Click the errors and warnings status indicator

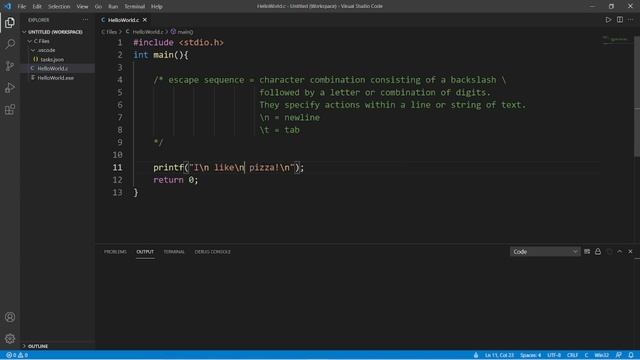(17, 355)
